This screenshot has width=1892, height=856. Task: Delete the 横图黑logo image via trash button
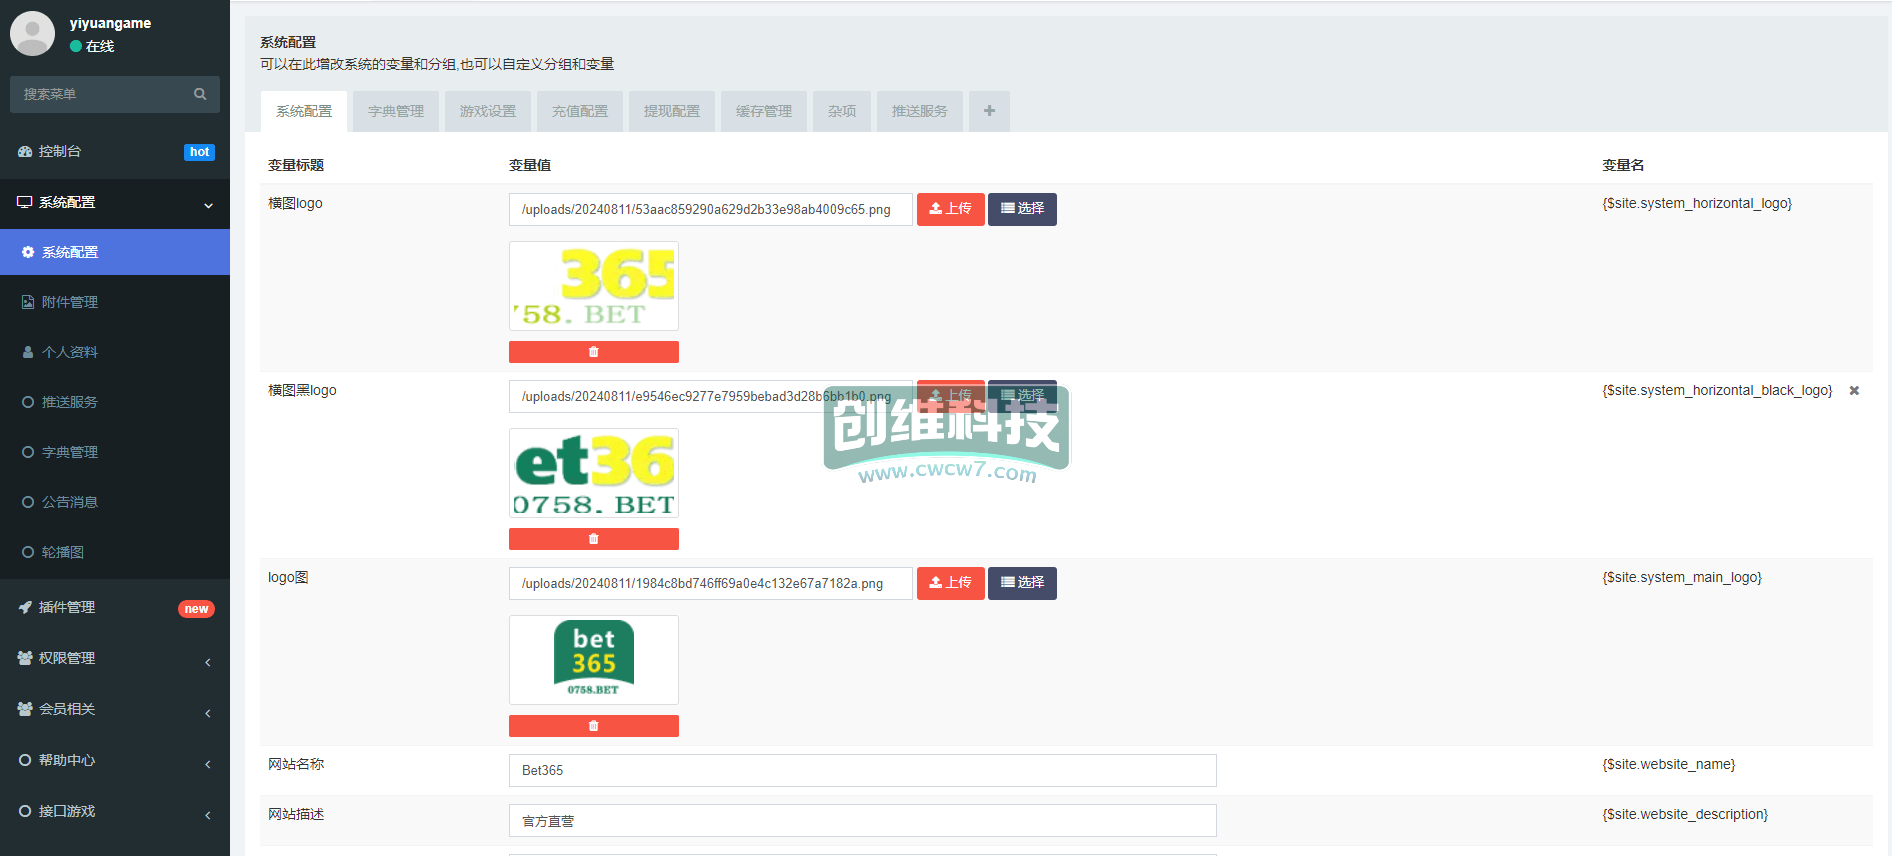tap(594, 539)
